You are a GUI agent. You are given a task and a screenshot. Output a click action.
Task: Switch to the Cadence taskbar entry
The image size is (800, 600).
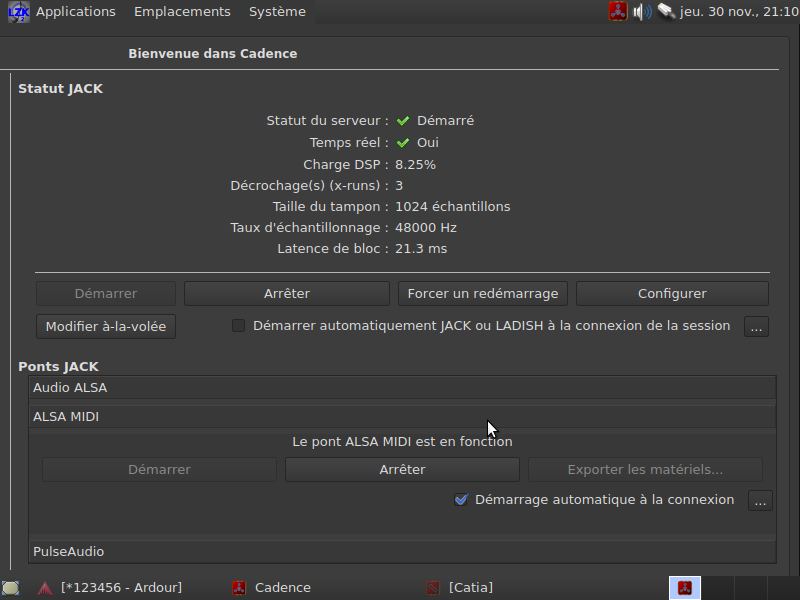click(x=283, y=588)
